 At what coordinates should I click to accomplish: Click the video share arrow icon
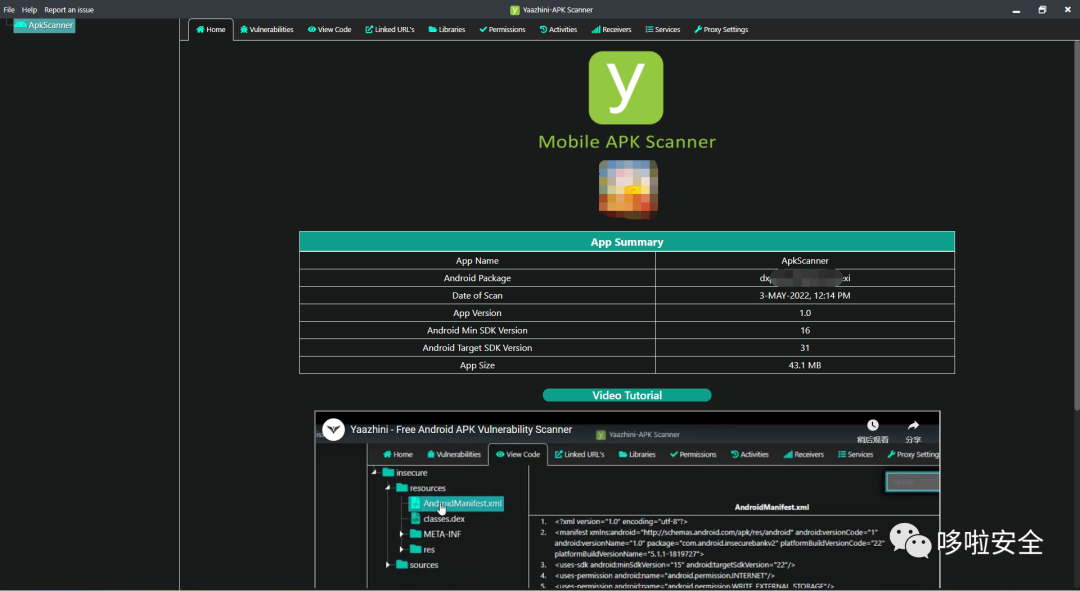[x=913, y=425]
